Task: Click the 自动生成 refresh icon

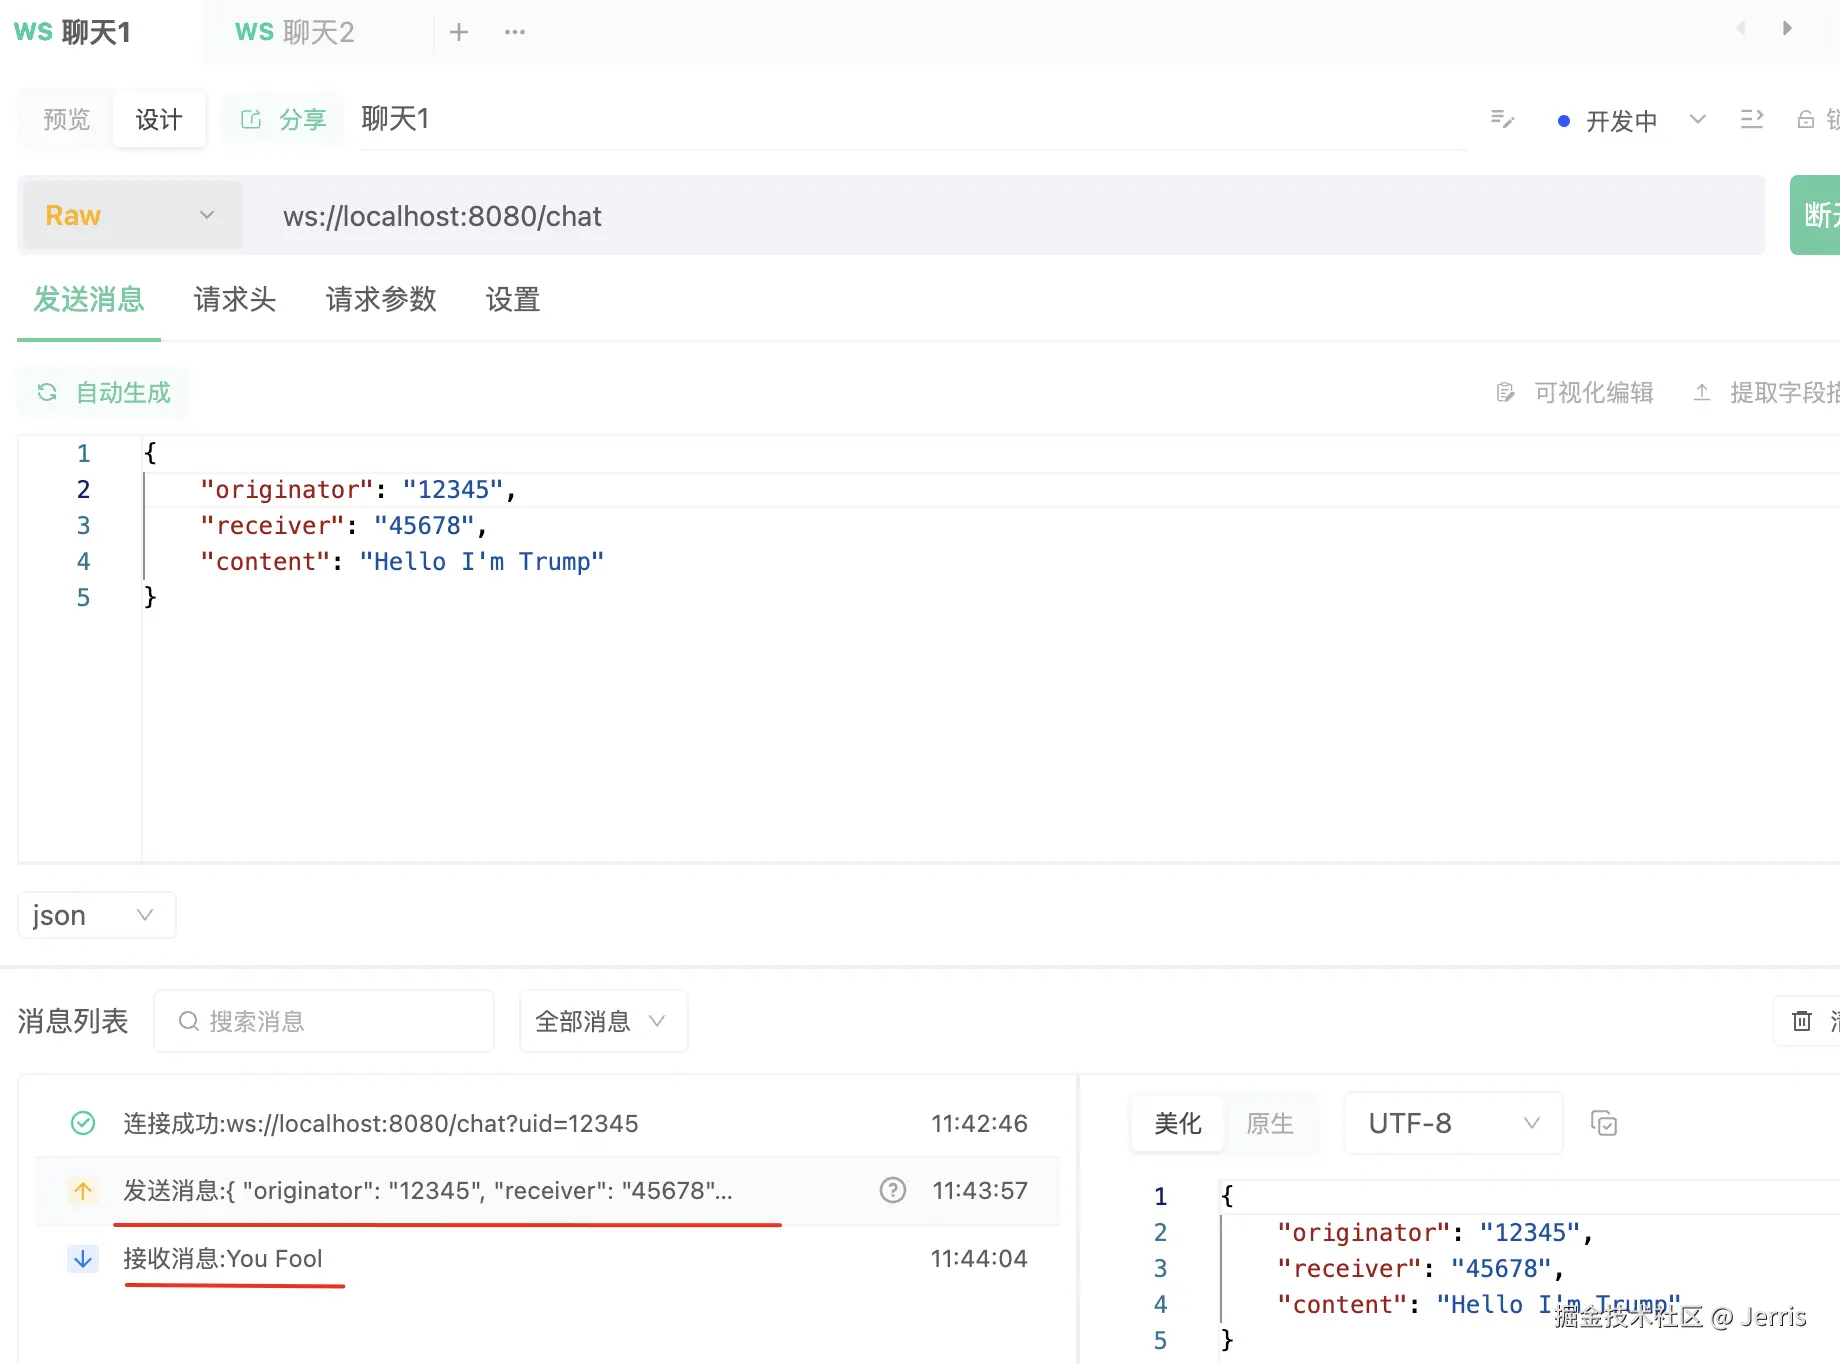Action: click(x=47, y=392)
